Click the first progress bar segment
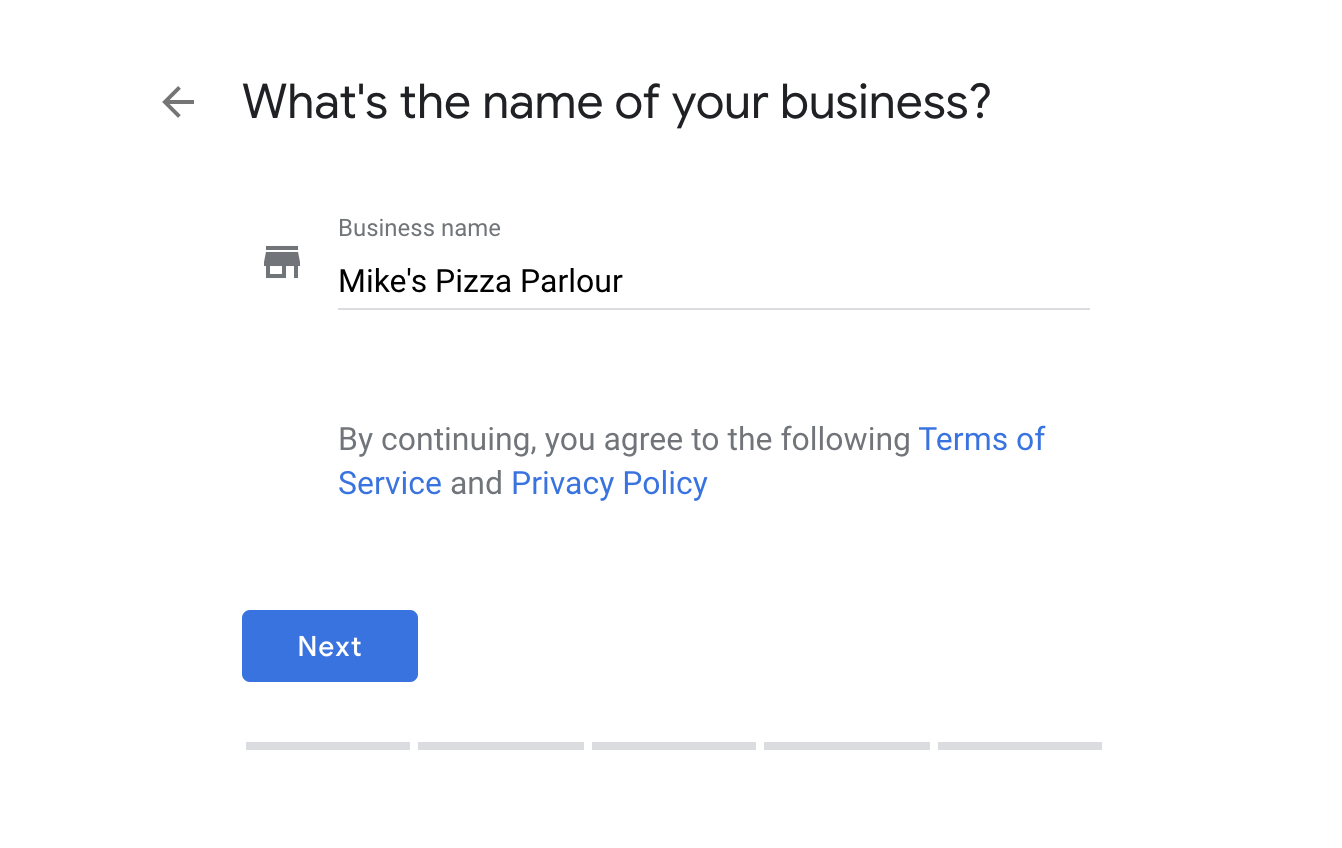 point(328,746)
